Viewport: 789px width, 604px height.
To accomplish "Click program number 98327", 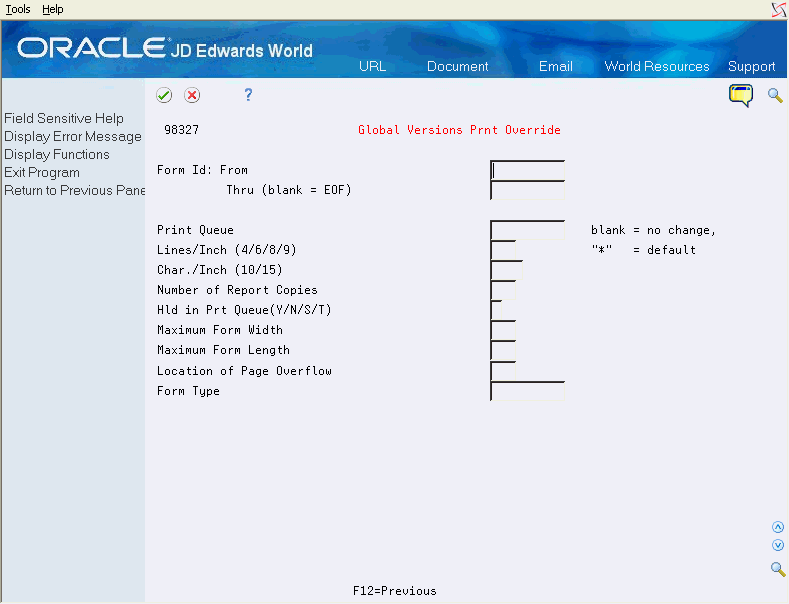I will [182, 130].
